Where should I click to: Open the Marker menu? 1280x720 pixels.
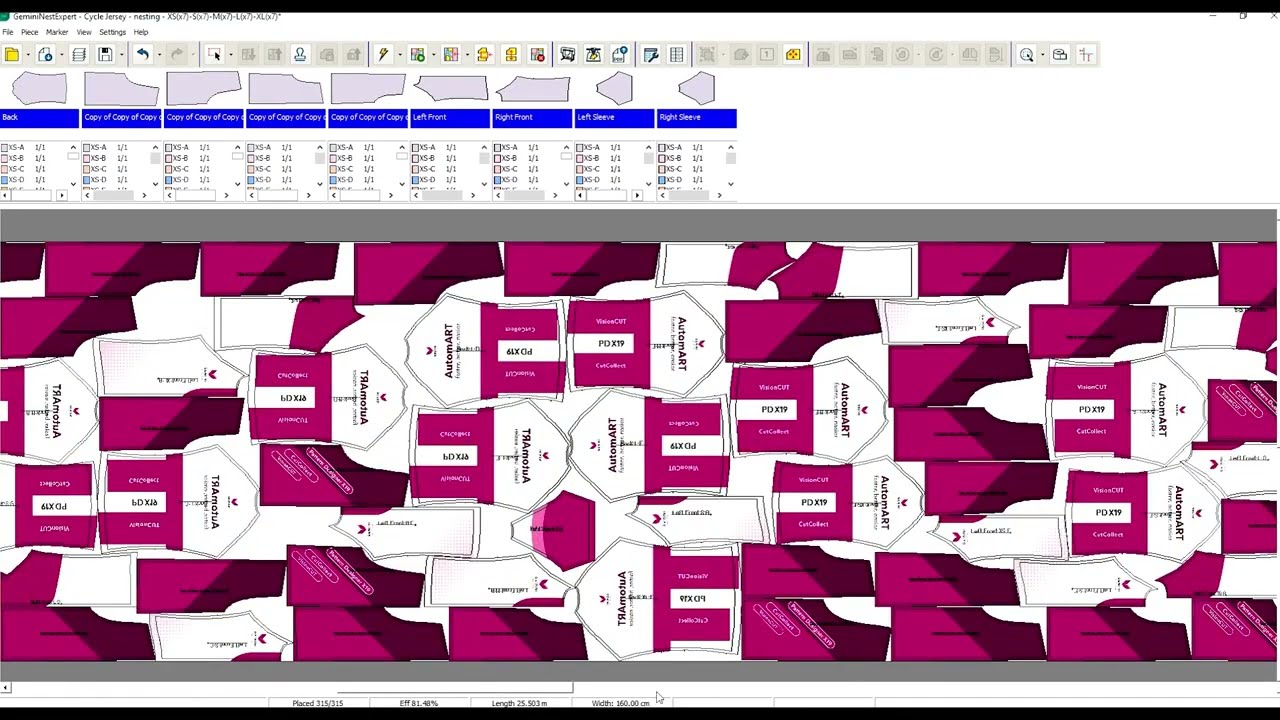pos(57,32)
